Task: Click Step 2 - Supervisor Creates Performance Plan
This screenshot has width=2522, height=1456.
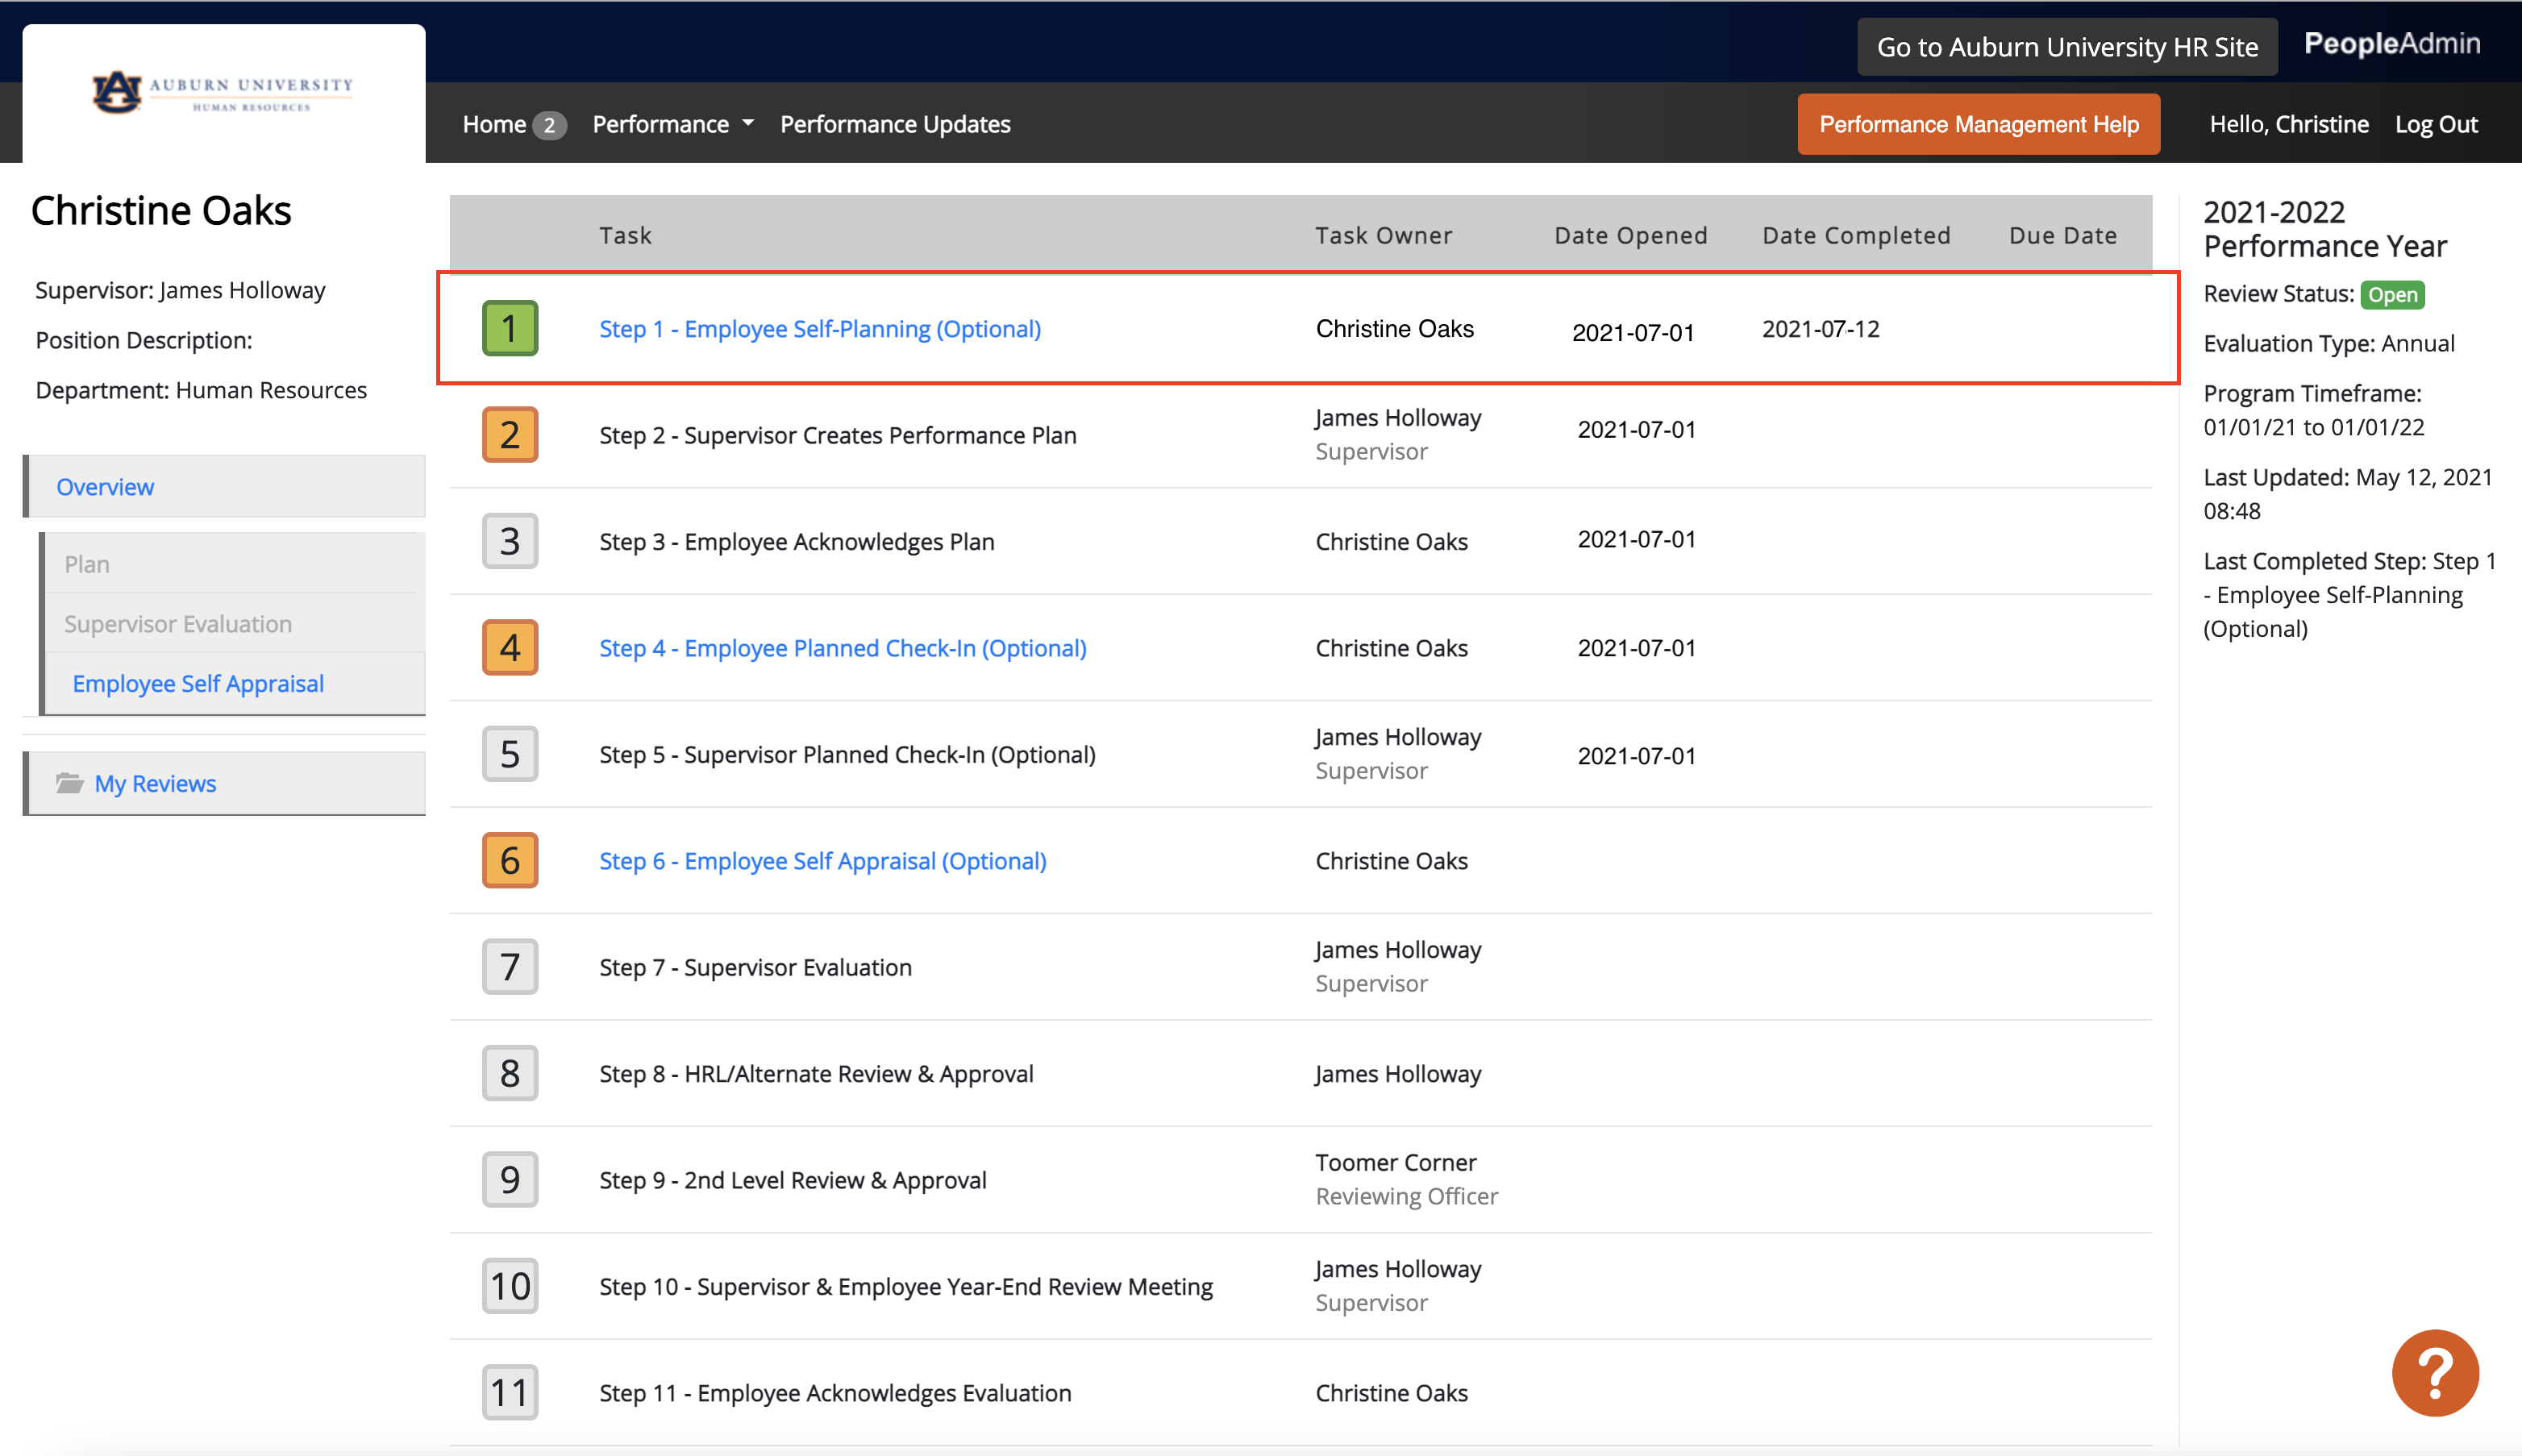Action: pos(838,435)
